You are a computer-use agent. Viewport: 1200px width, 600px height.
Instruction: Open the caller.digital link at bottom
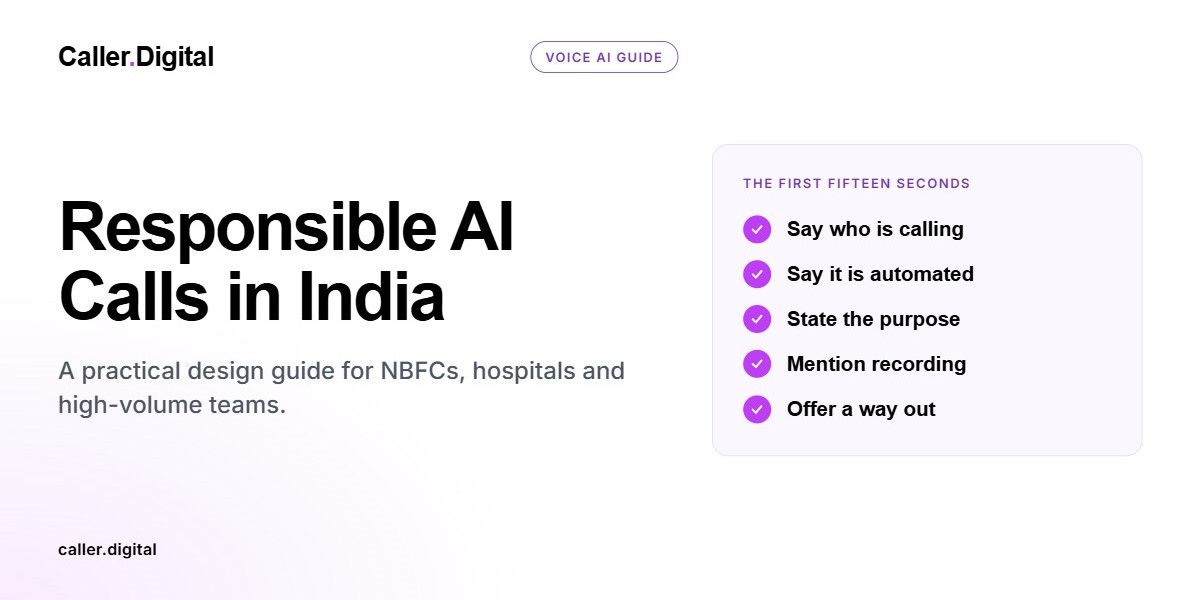[x=107, y=549]
